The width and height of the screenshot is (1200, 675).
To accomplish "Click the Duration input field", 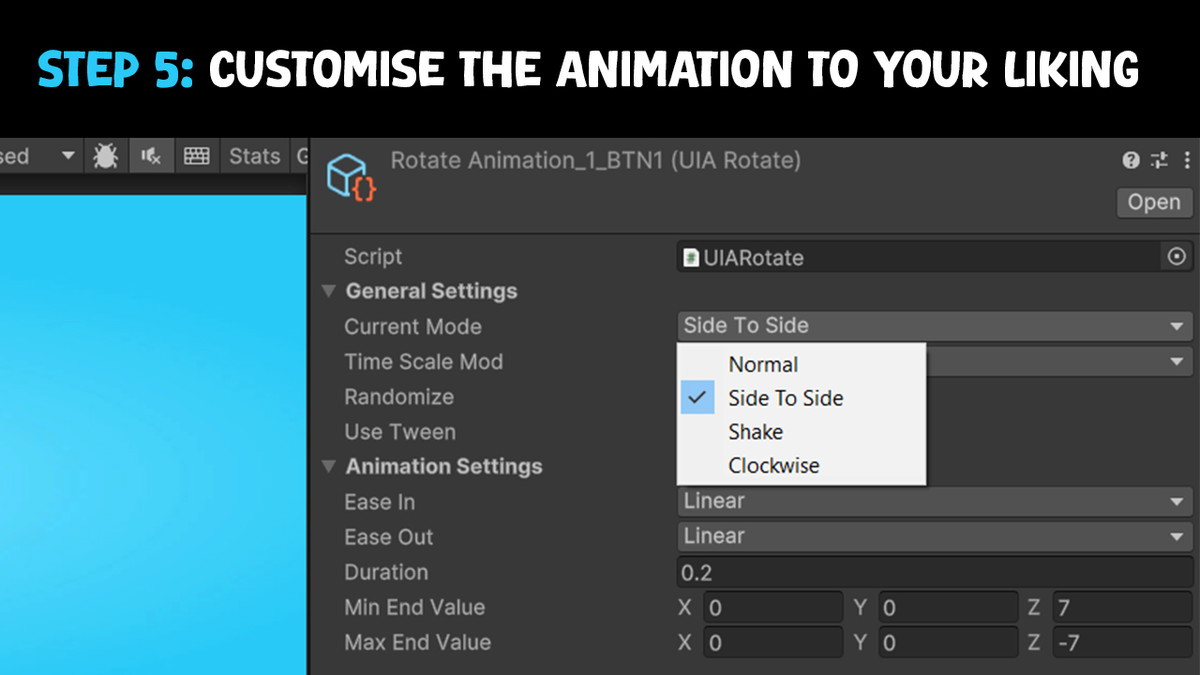I will [935, 573].
